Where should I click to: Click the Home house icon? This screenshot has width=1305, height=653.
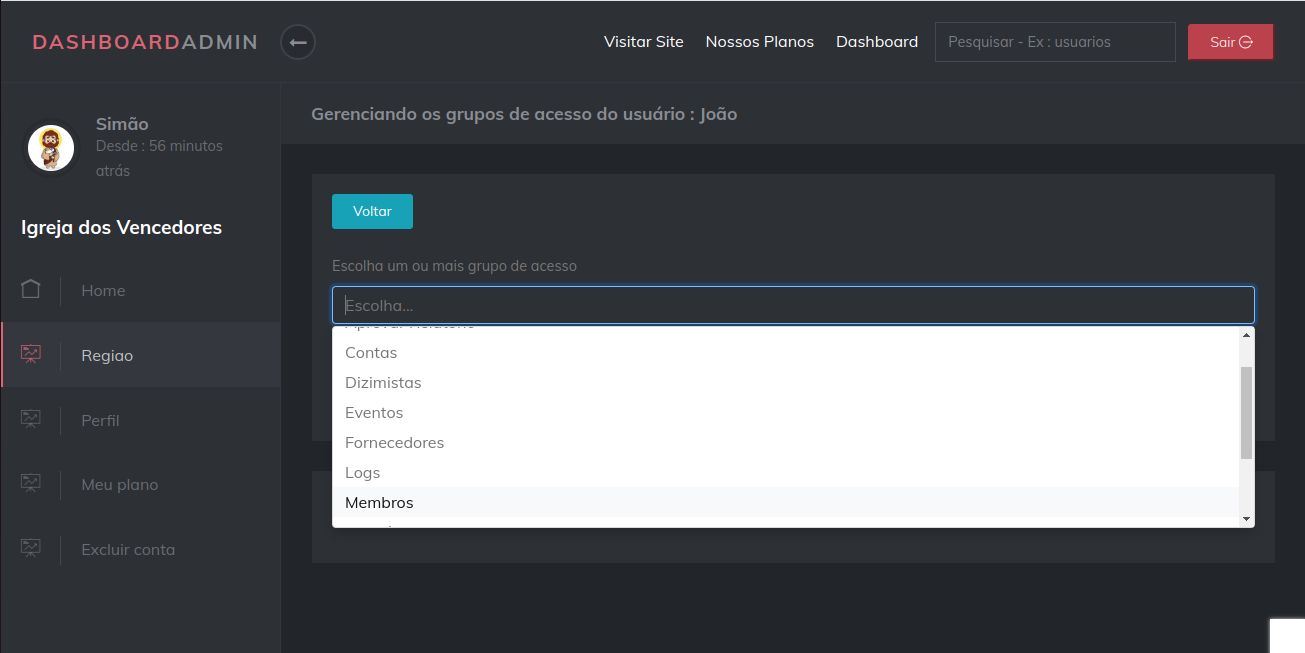coord(31,290)
